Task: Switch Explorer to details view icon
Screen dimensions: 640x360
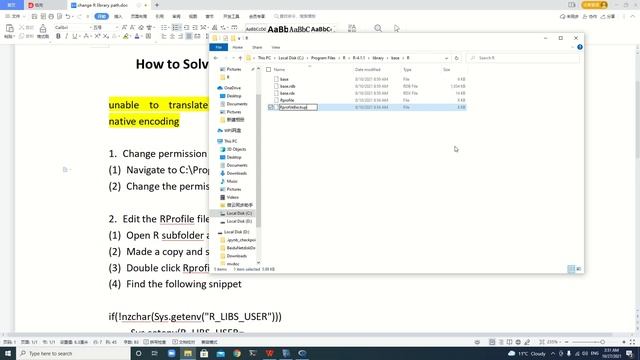Action: (571, 269)
